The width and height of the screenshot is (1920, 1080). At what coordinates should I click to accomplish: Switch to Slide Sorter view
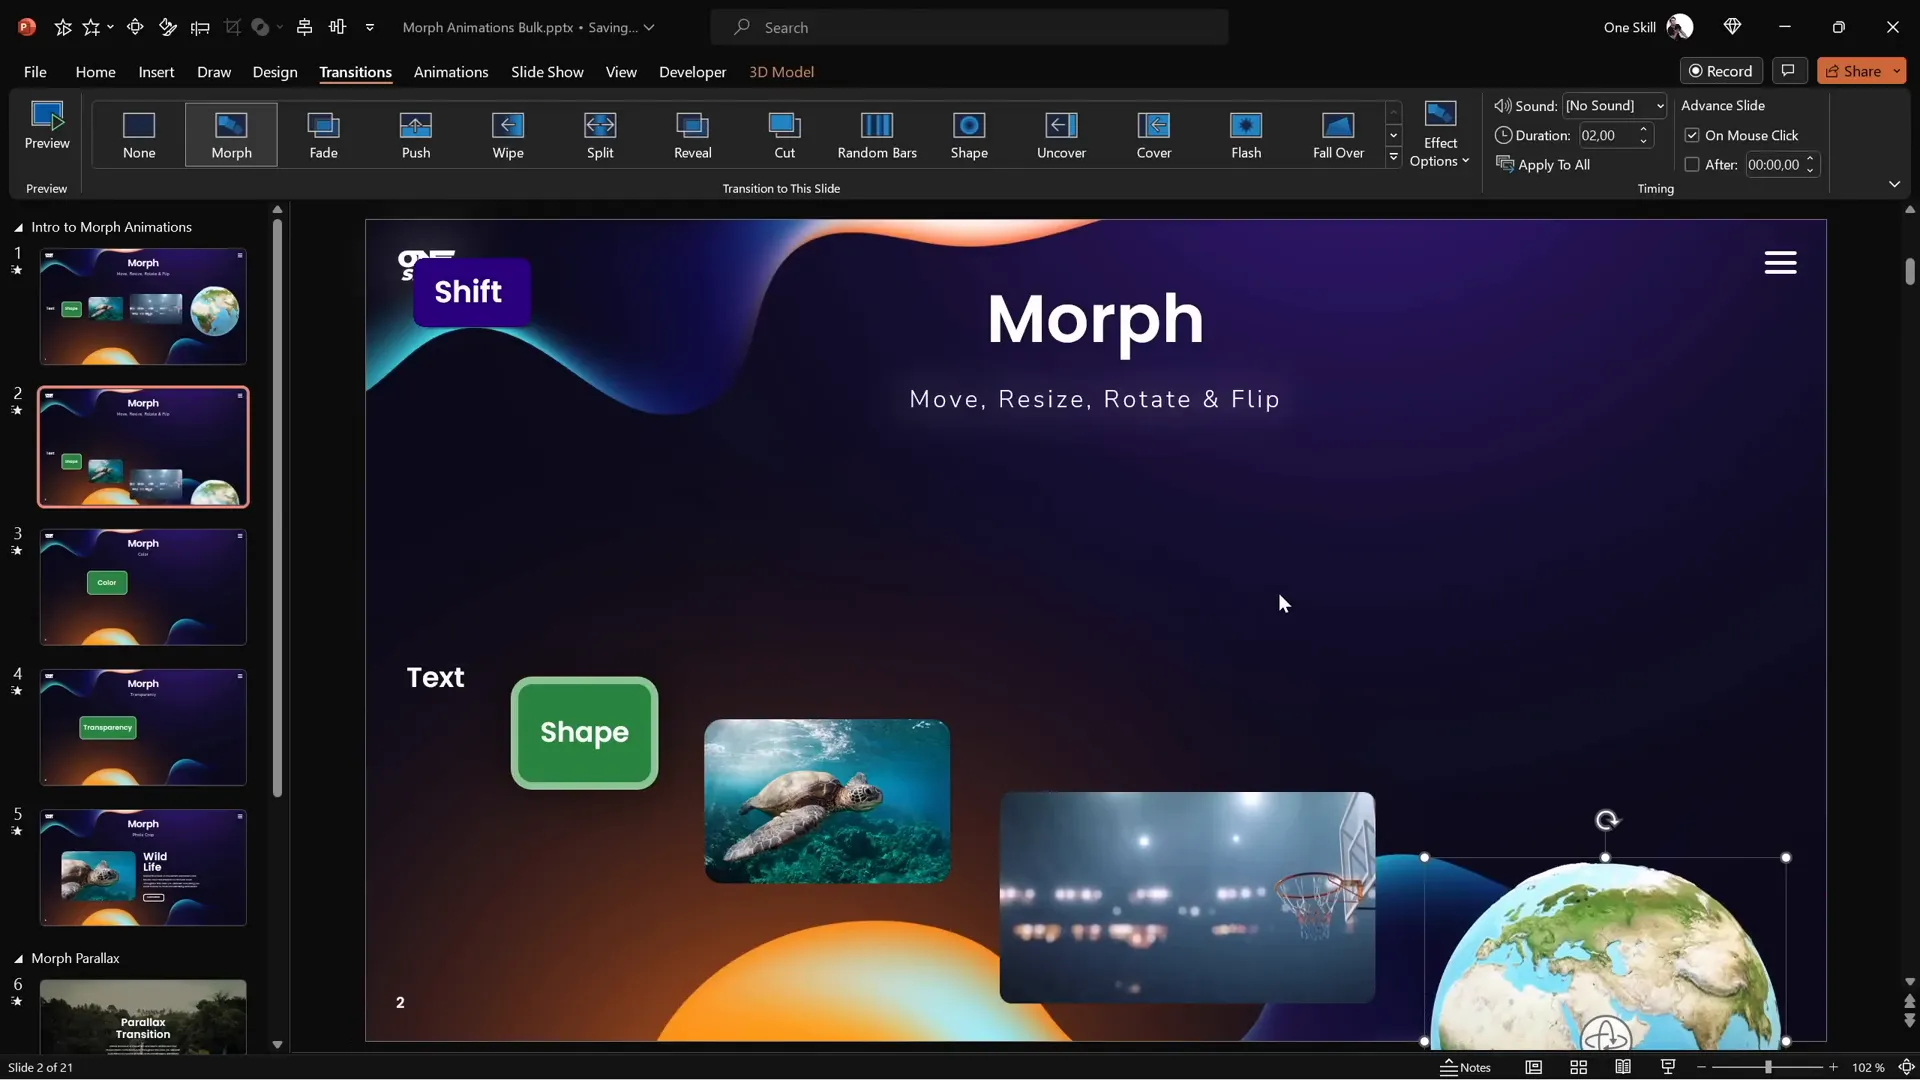pos(1578,1067)
